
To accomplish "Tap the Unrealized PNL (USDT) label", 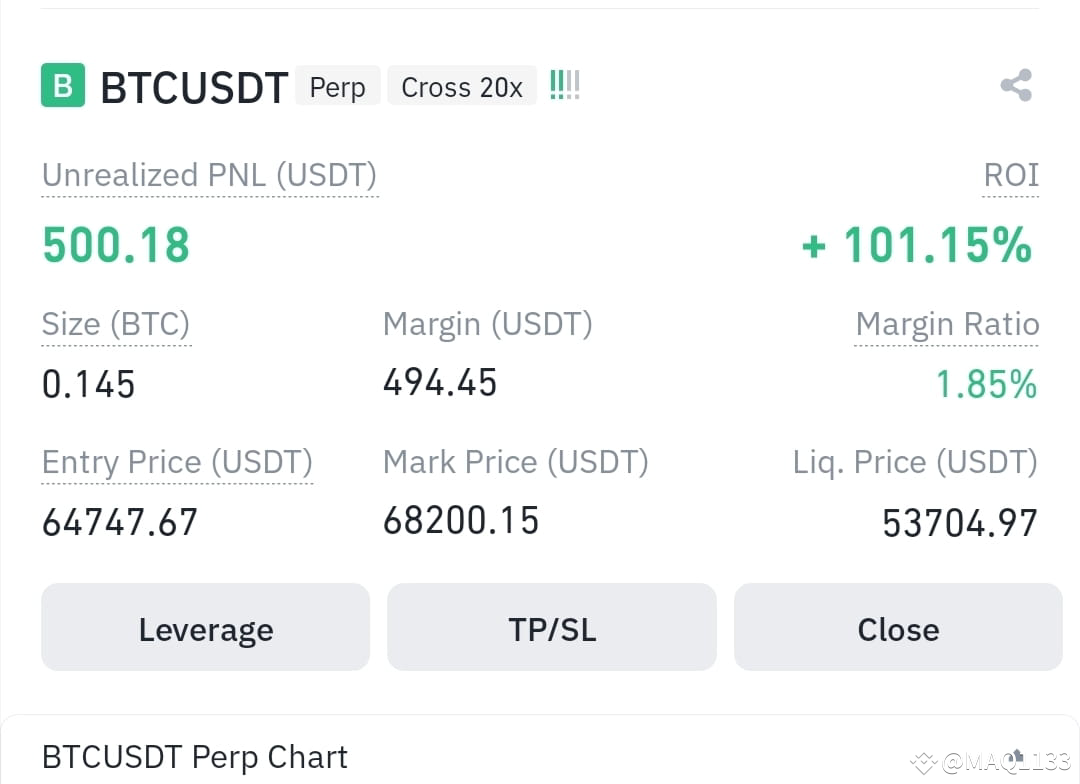I will click(x=209, y=175).
